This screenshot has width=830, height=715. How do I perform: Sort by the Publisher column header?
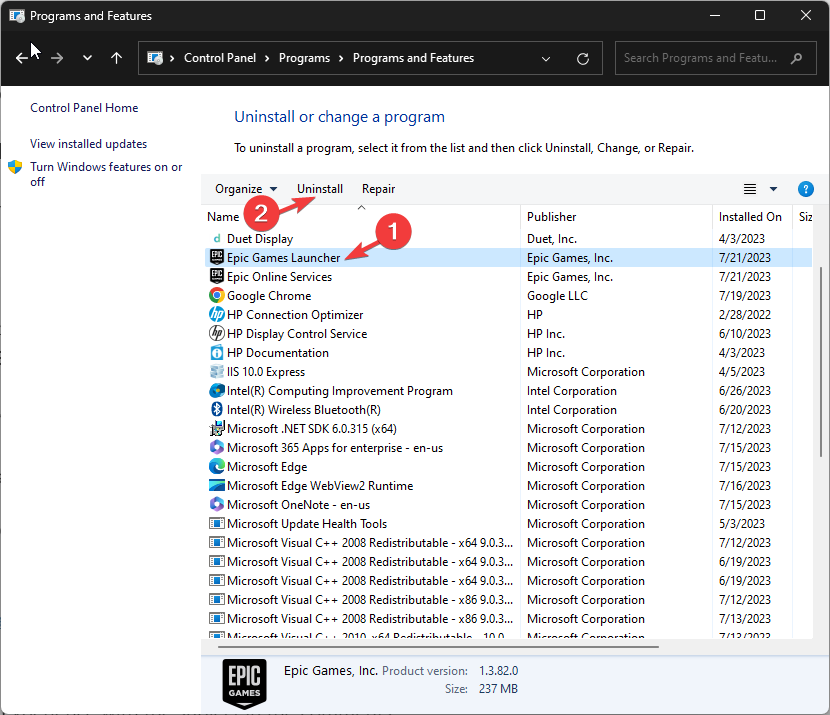click(x=552, y=217)
